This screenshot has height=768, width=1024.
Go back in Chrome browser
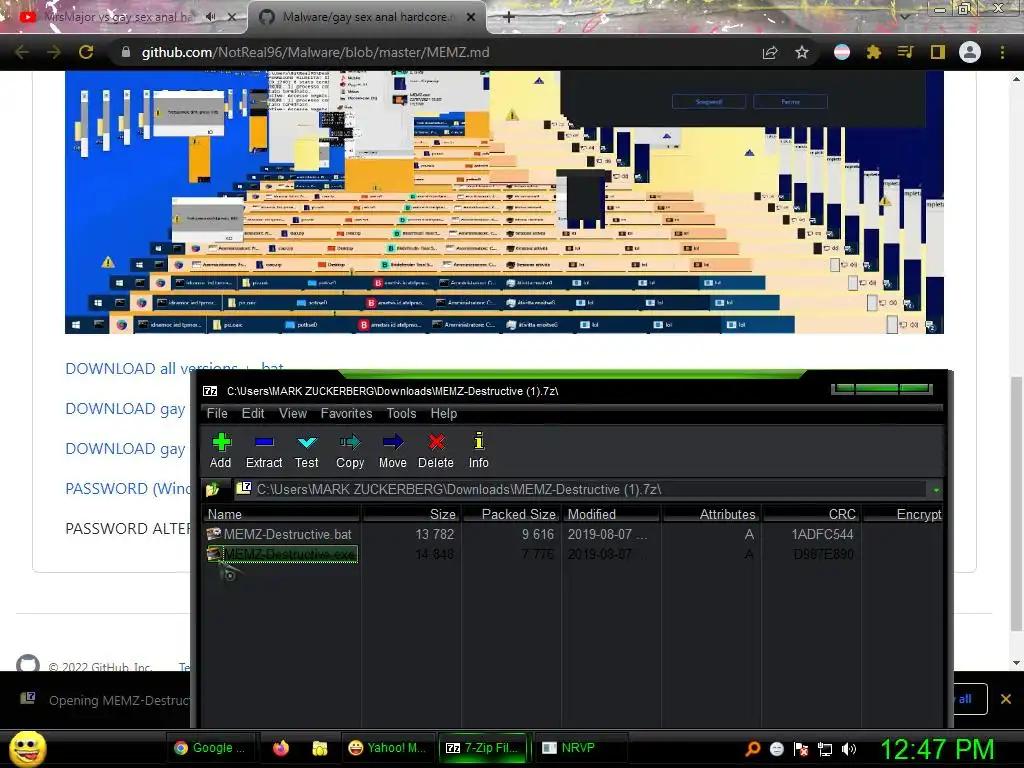tap(22, 52)
